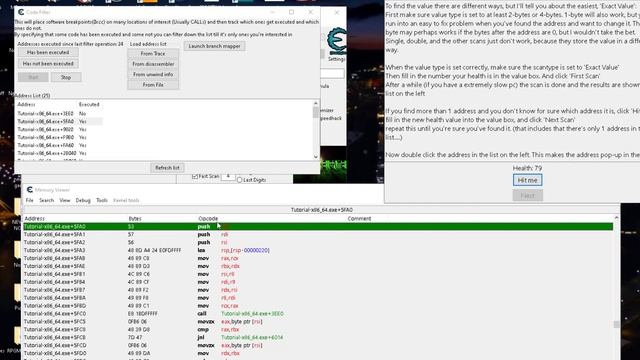Click the Comment column header in Memory Viewer
The height and width of the screenshot is (360, 640).
point(359,219)
